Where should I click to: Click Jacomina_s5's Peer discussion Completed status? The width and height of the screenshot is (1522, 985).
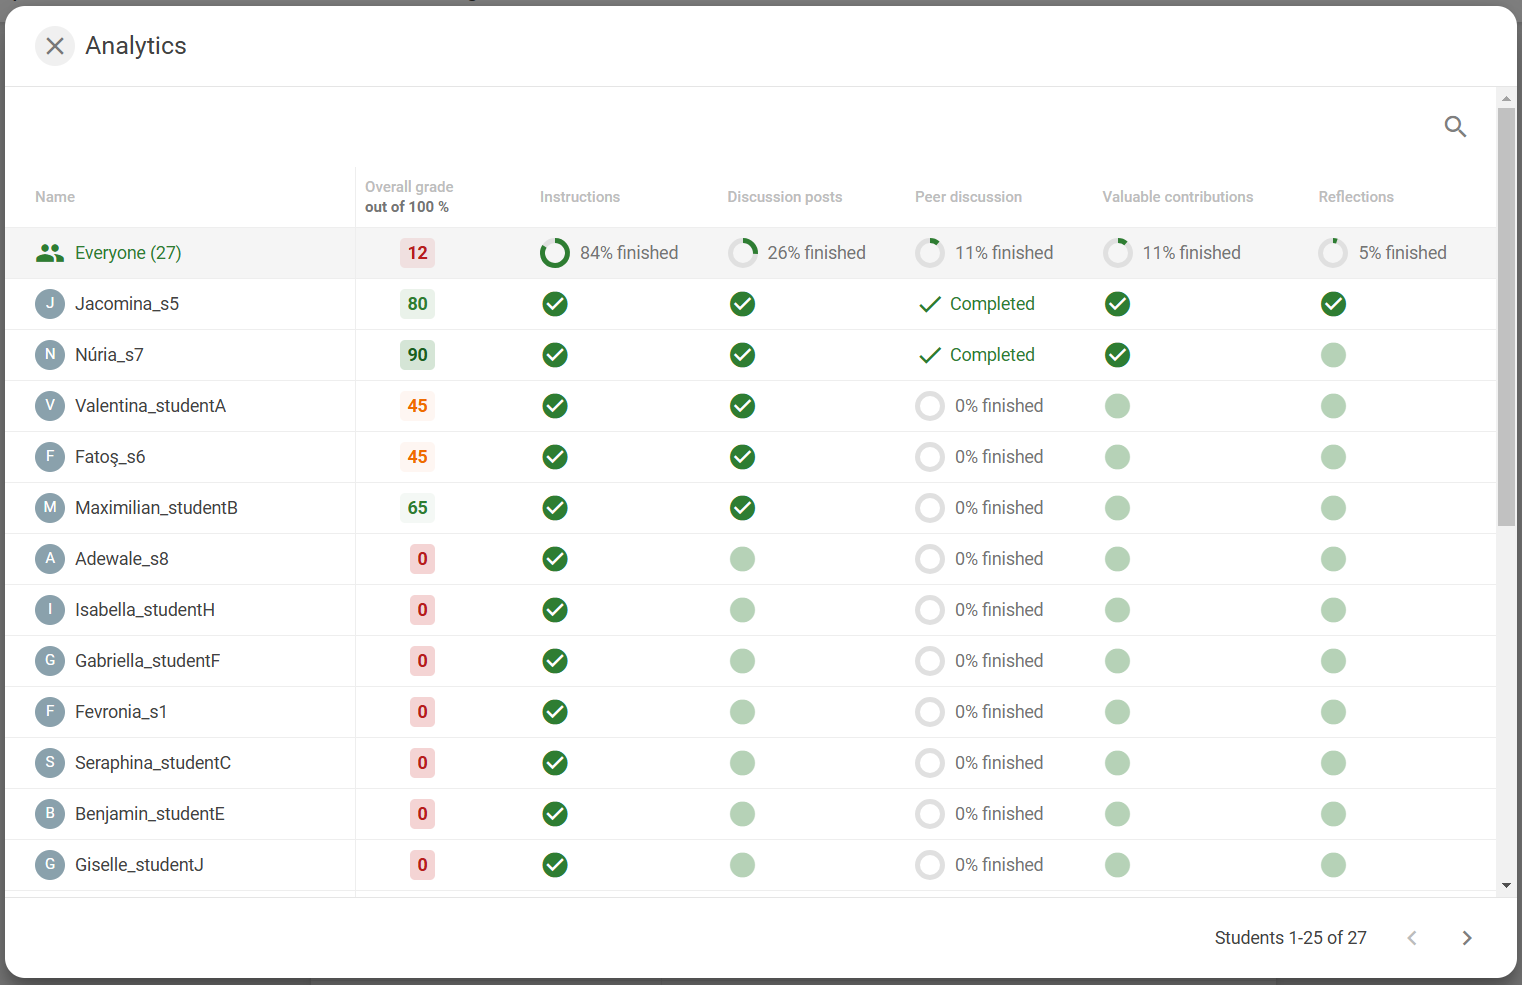pyautogui.click(x=977, y=304)
